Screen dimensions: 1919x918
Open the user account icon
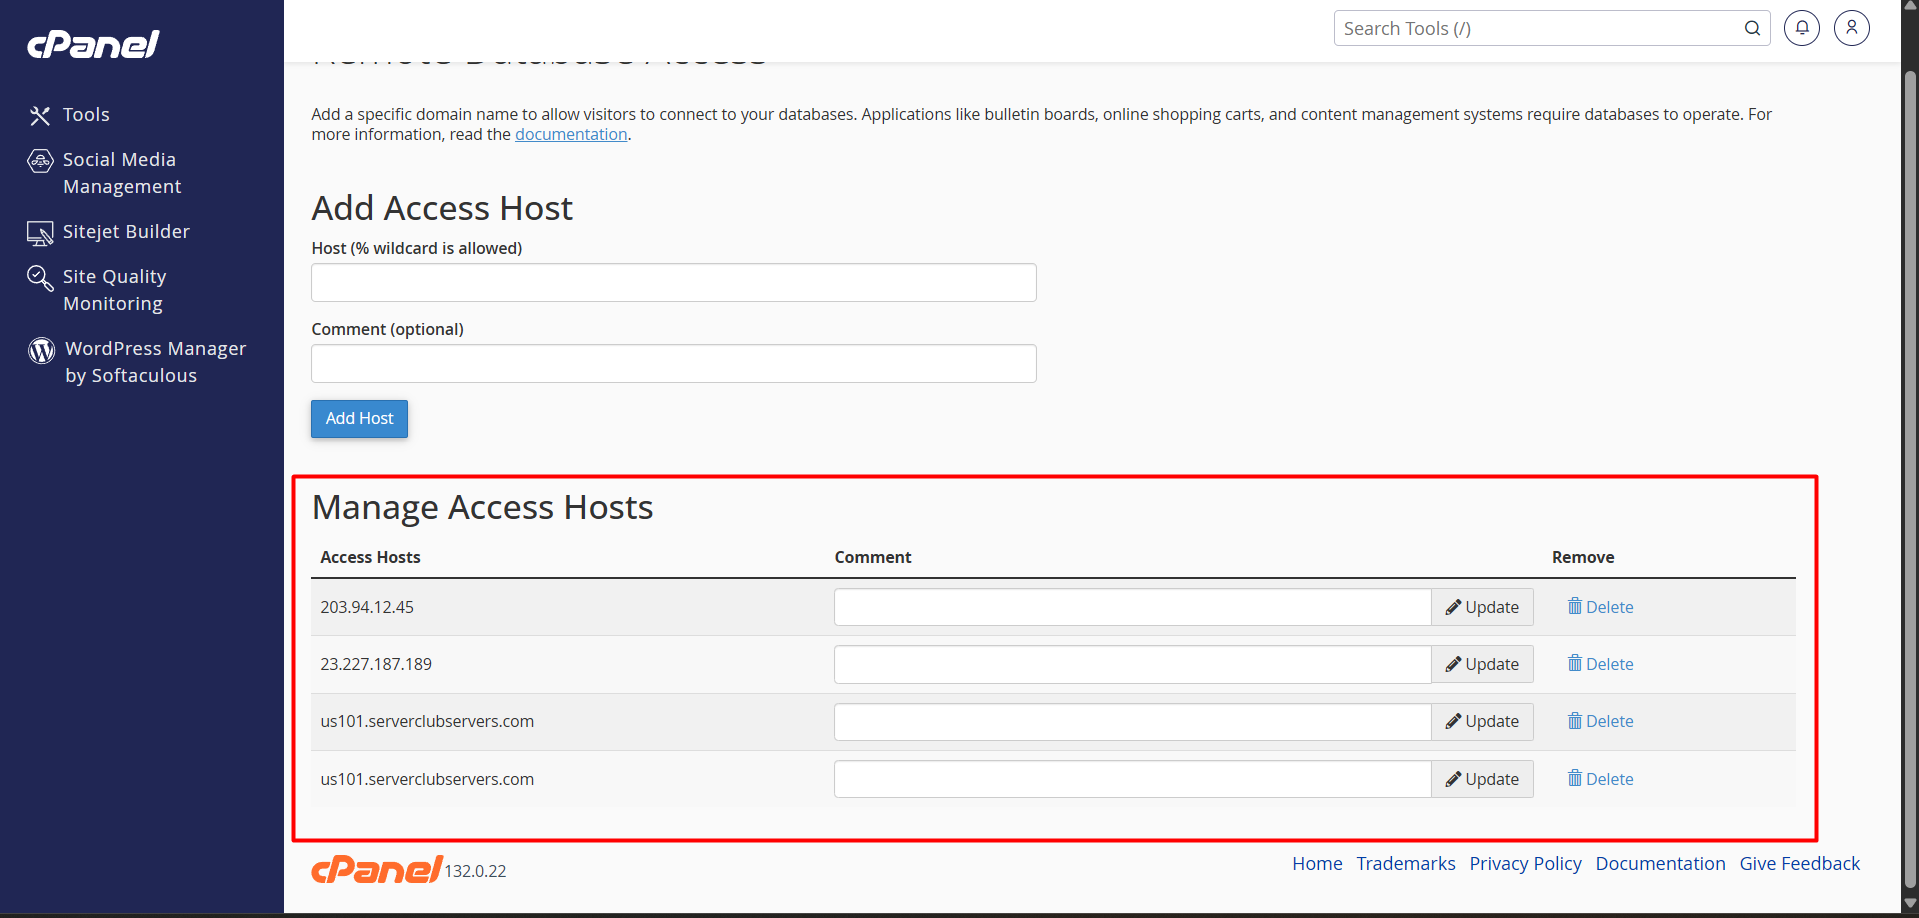pos(1851,28)
